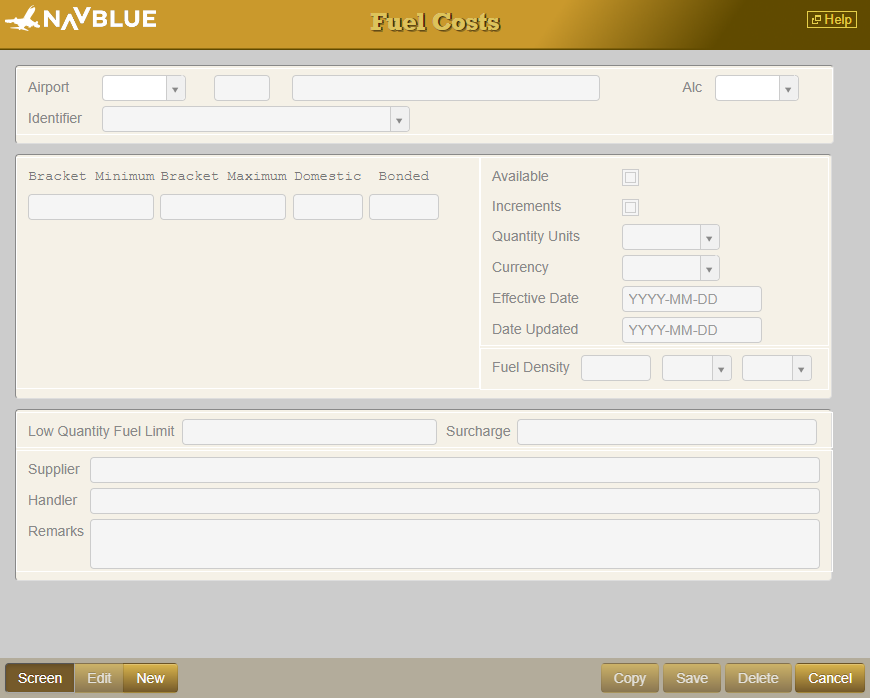Toggle the Increments checkbox
Viewport: 870px width, 698px height.
630,208
